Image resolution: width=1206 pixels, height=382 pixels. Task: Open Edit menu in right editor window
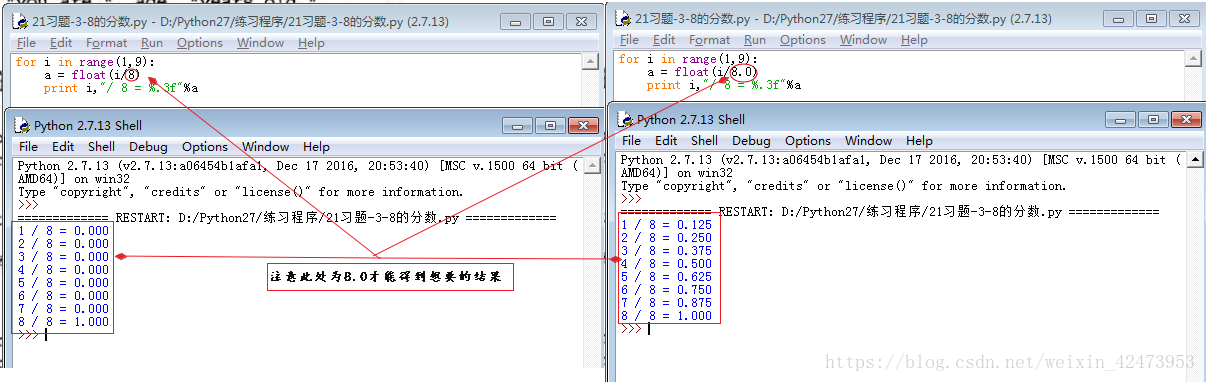664,40
